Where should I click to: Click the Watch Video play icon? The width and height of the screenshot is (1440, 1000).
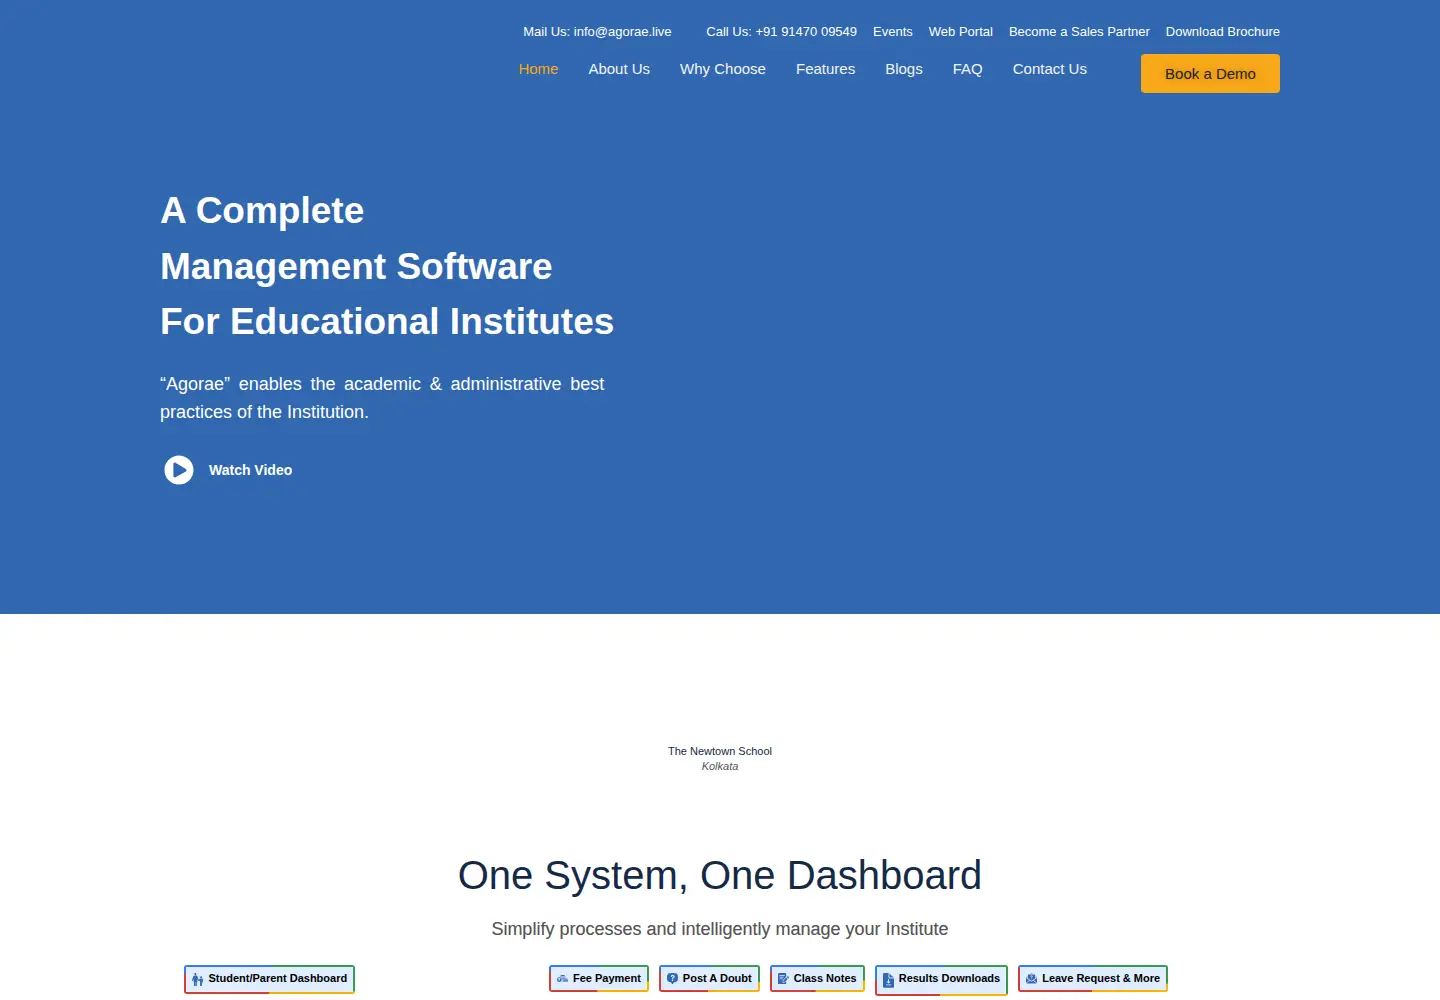point(179,470)
